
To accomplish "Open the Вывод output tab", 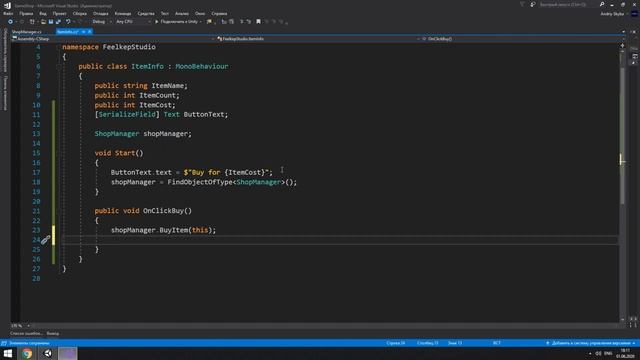I will point(53,333).
